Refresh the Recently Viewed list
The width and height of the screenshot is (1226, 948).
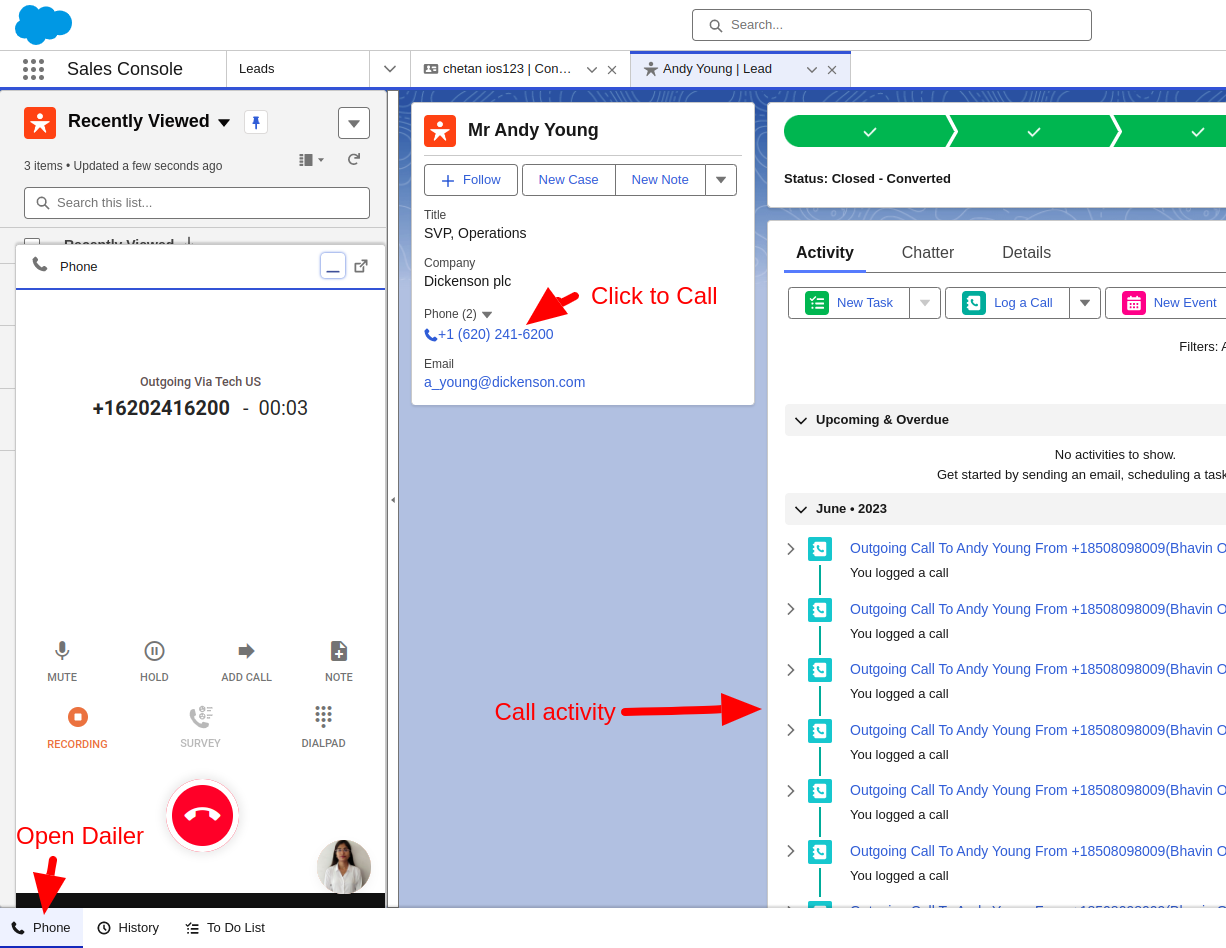coord(353,160)
